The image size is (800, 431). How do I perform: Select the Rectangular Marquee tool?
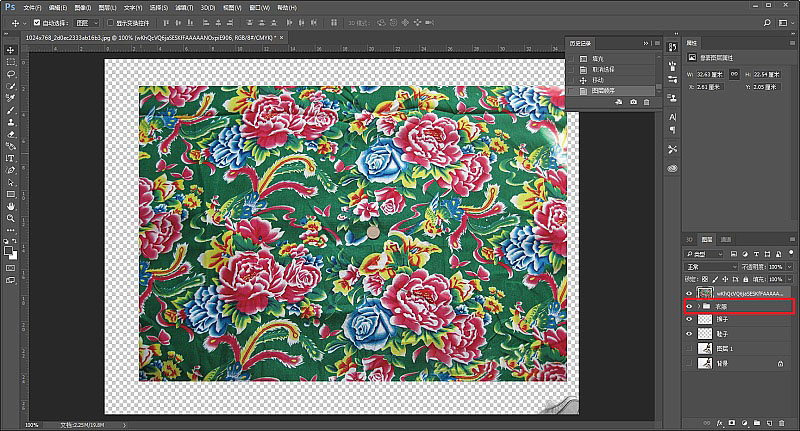coord(10,62)
